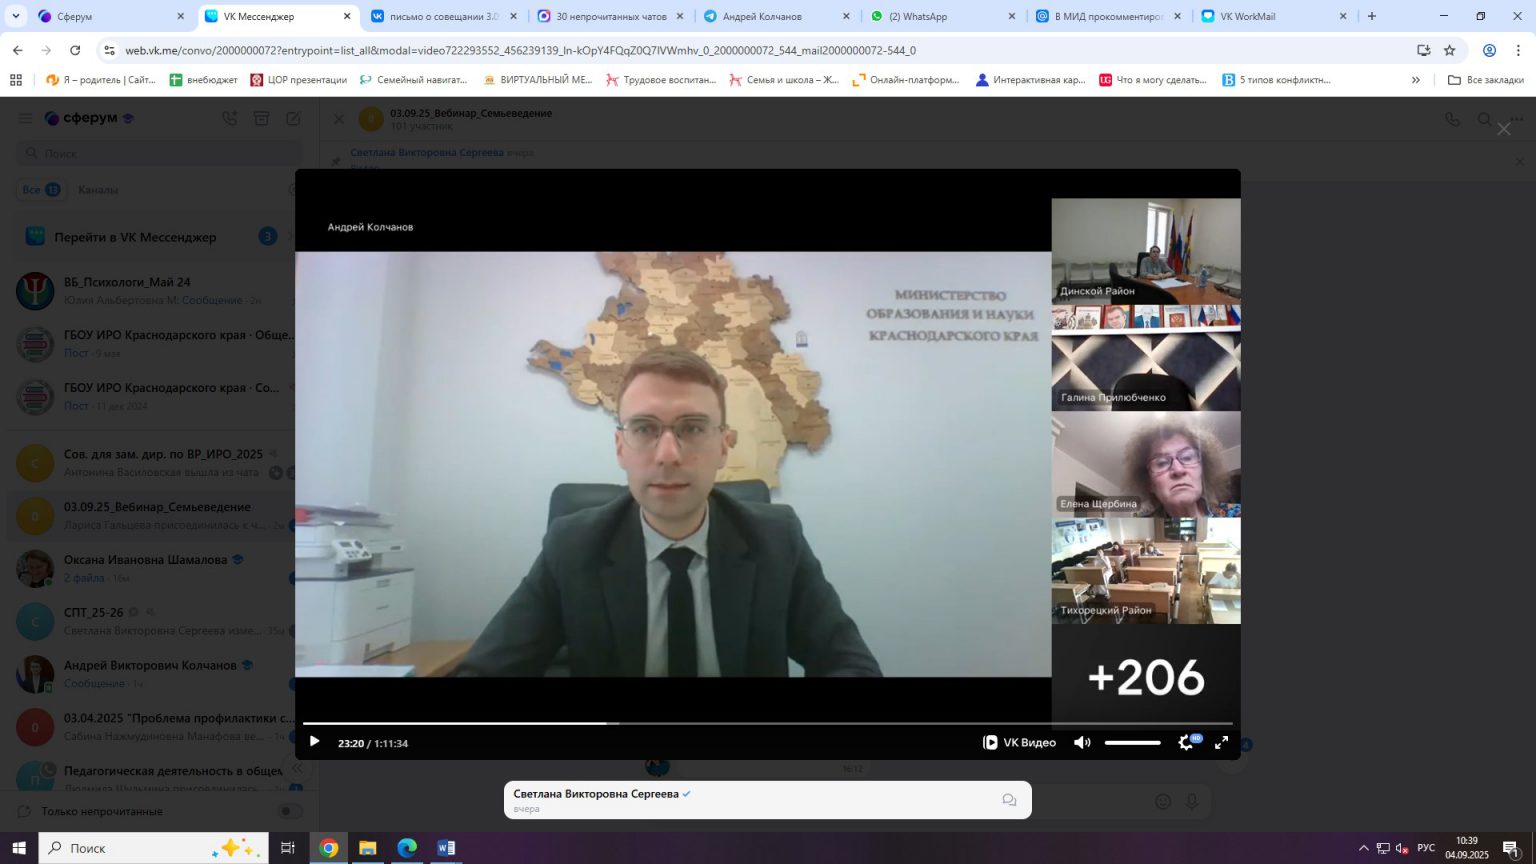Bookmark this page with the star icon

click(1450, 50)
